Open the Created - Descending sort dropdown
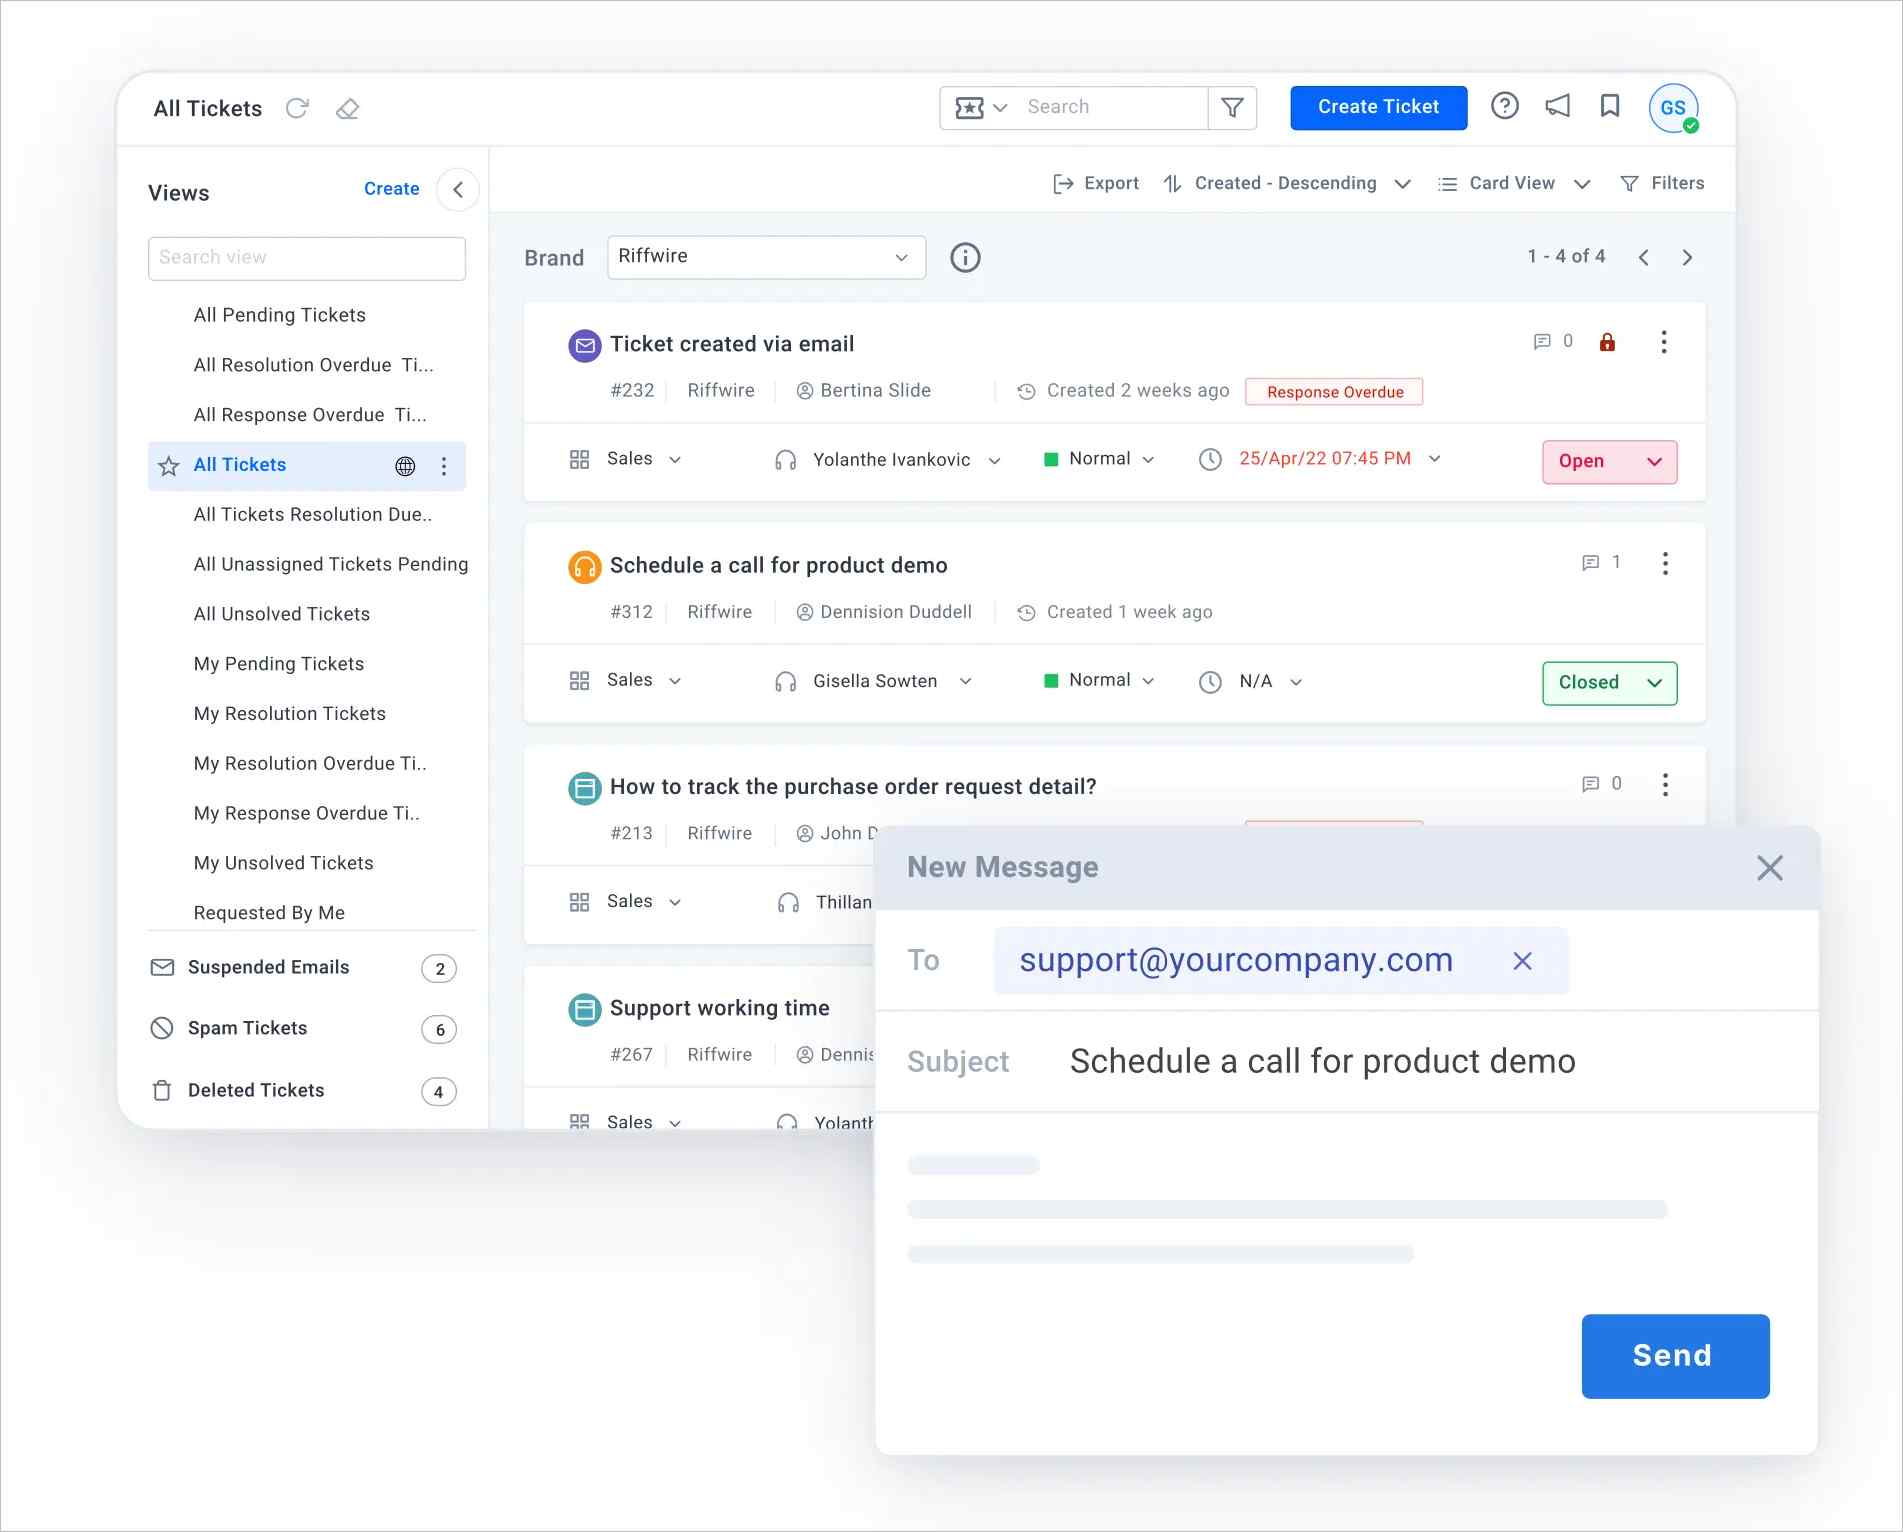Viewport: 1903px width, 1532px height. coord(1287,183)
